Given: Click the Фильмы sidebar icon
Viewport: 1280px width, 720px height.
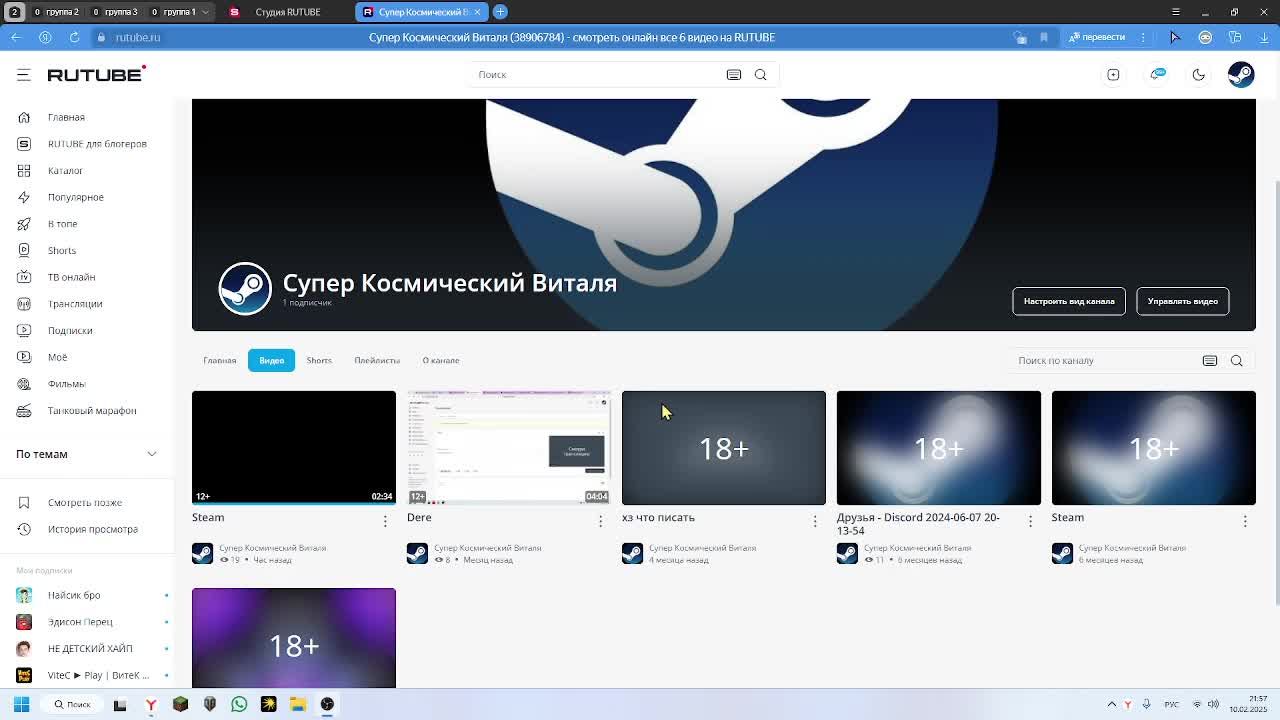Looking at the screenshot, I should 24,384.
